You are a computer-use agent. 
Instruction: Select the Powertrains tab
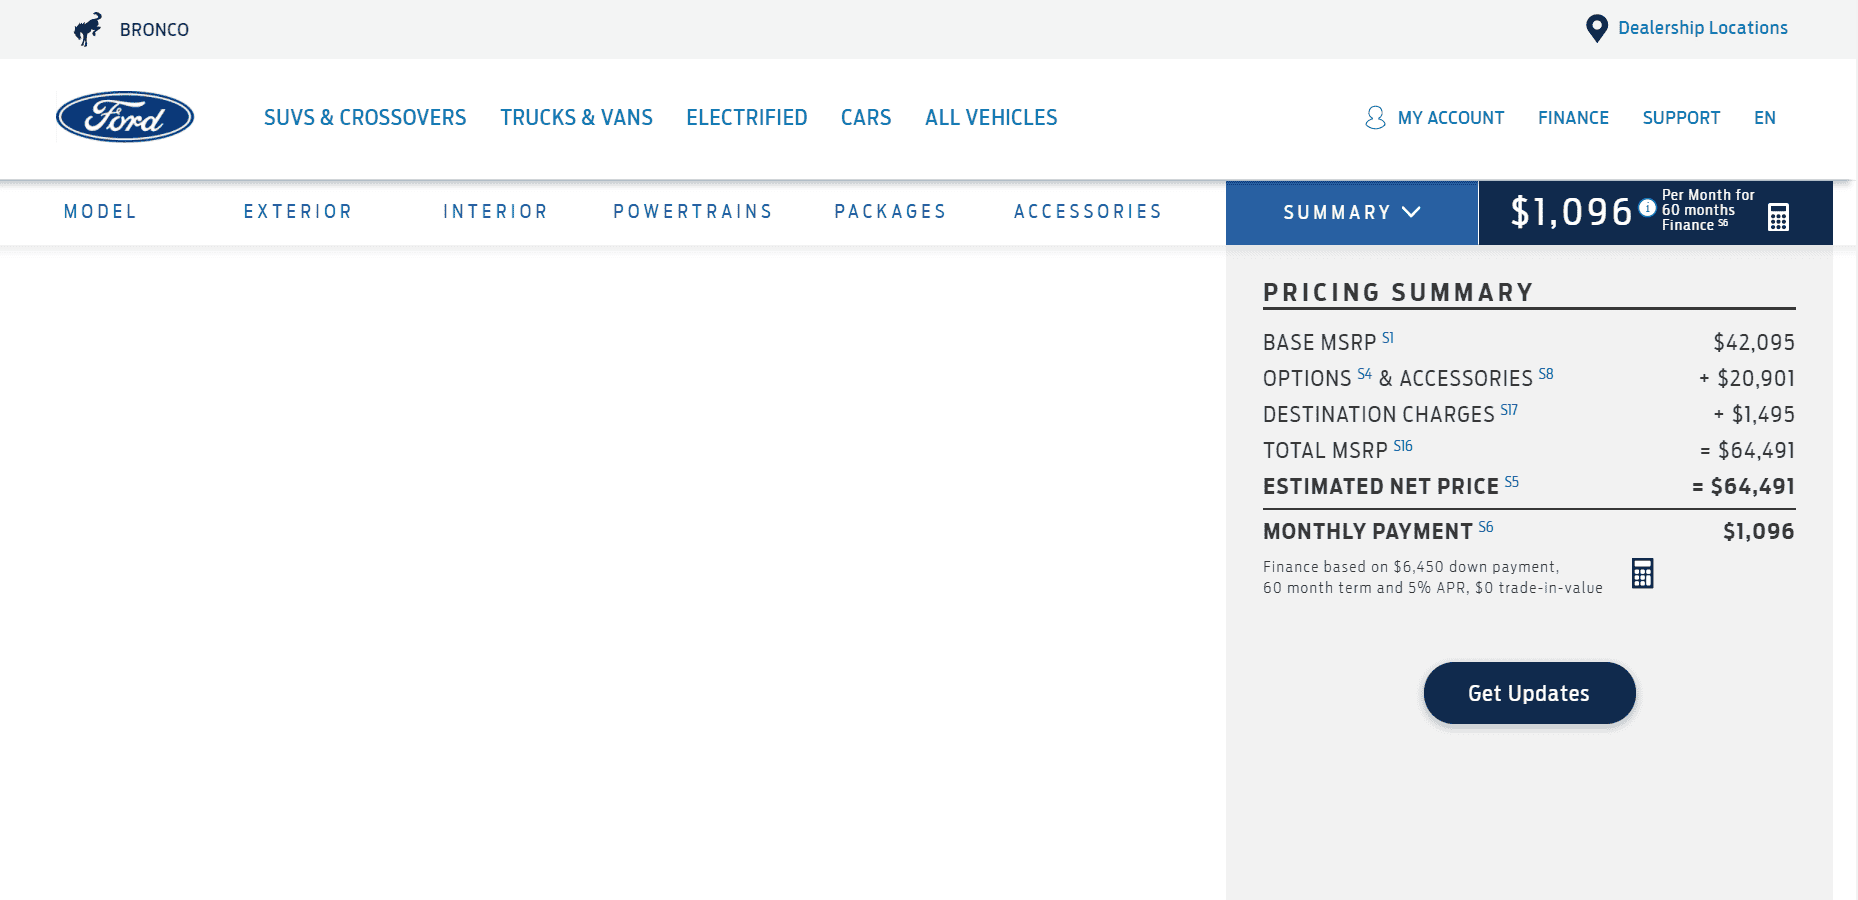tap(693, 212)
